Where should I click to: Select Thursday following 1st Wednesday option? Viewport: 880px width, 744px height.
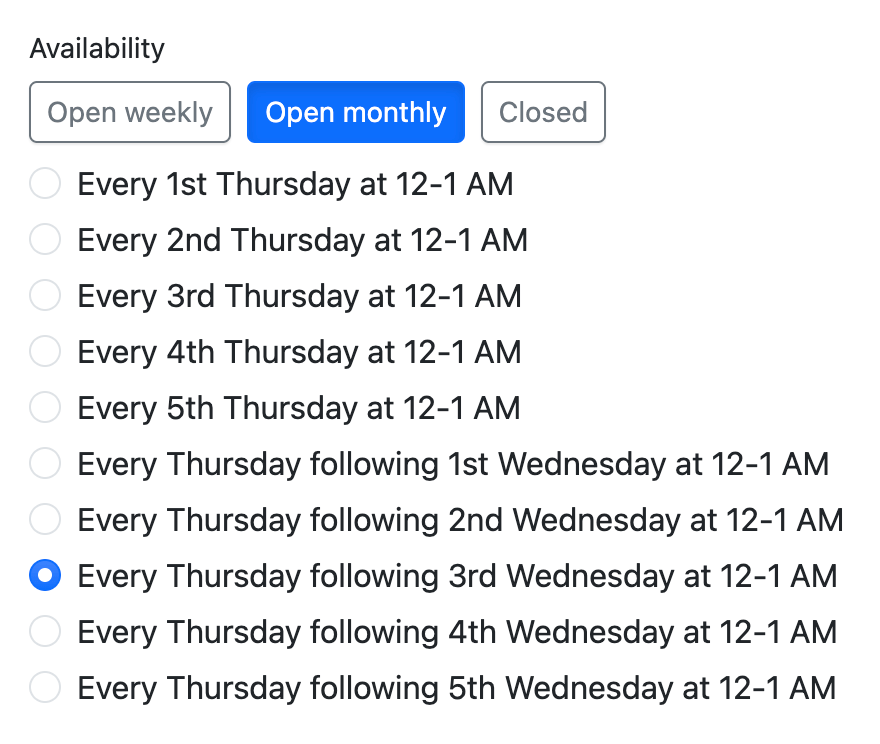[45, 463]
